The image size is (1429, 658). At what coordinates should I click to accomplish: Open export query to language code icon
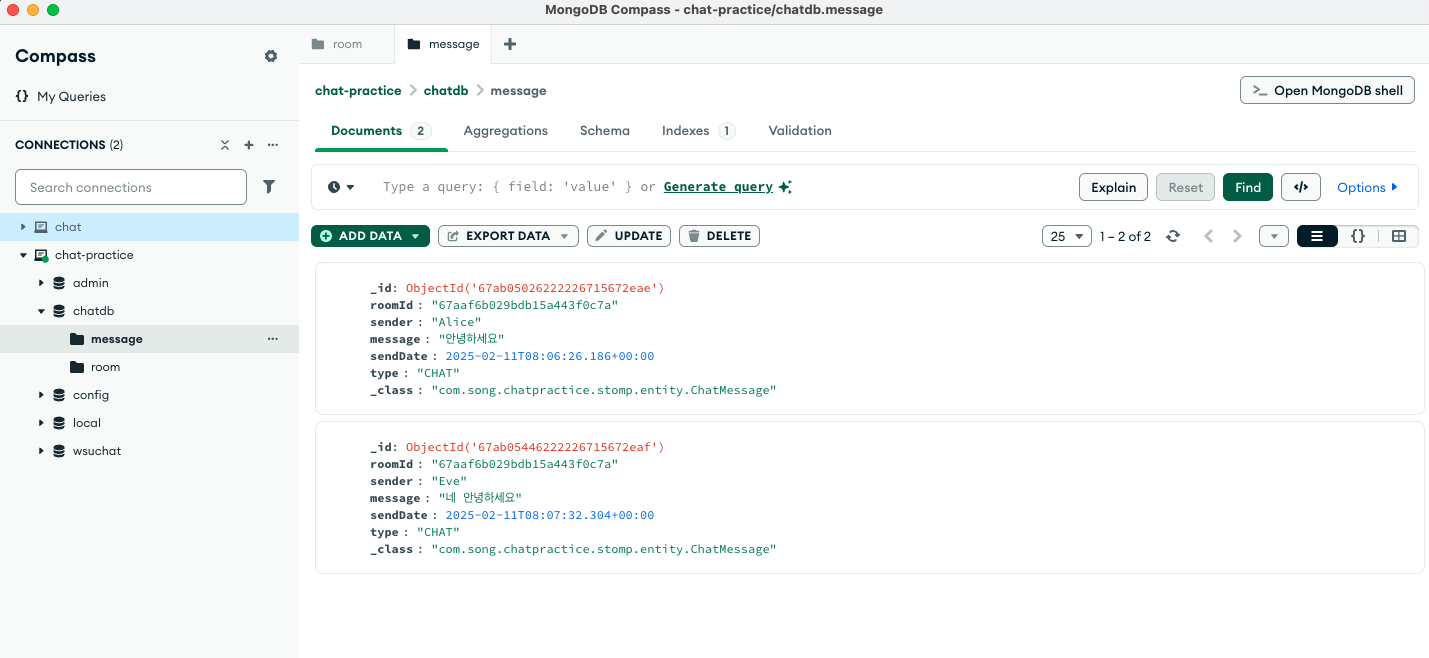point(1301,187)
